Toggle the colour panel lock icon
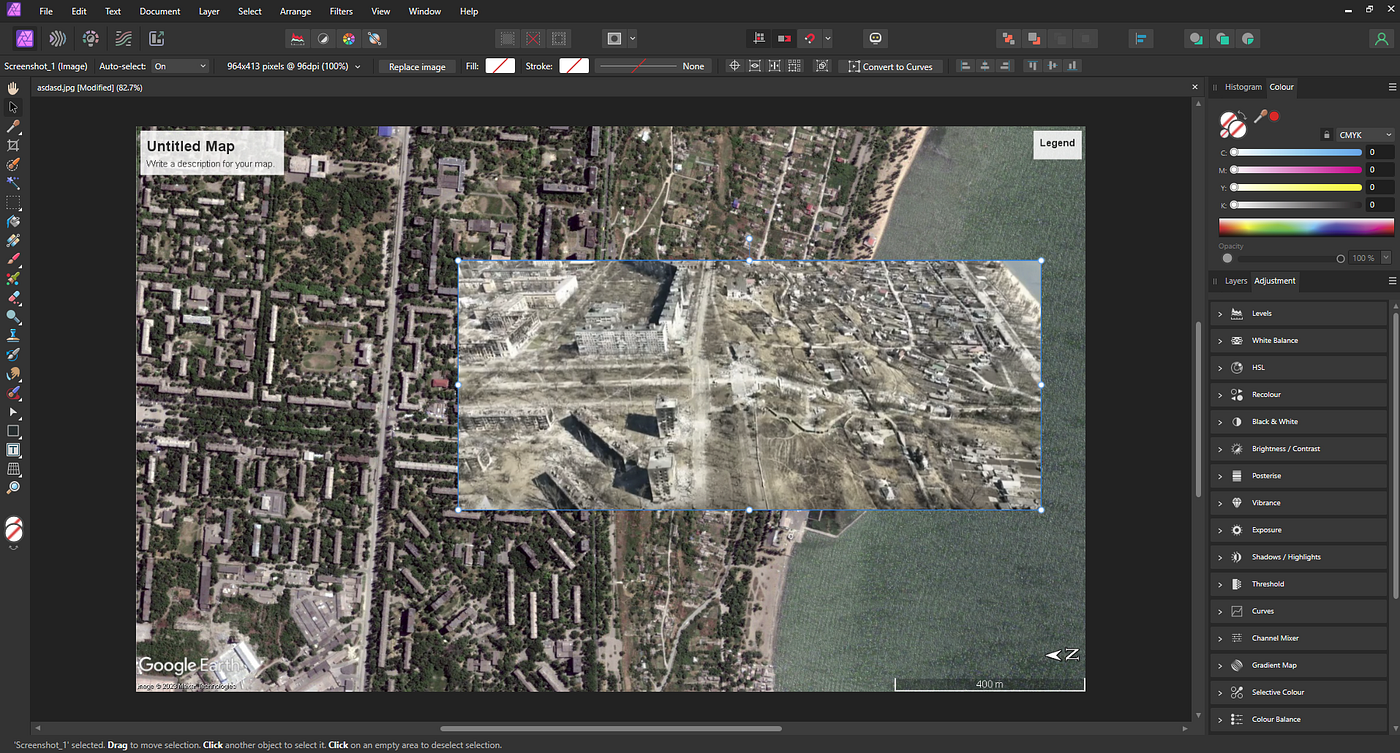This screenshot has width=1400, height=753. pos(1326,135)
